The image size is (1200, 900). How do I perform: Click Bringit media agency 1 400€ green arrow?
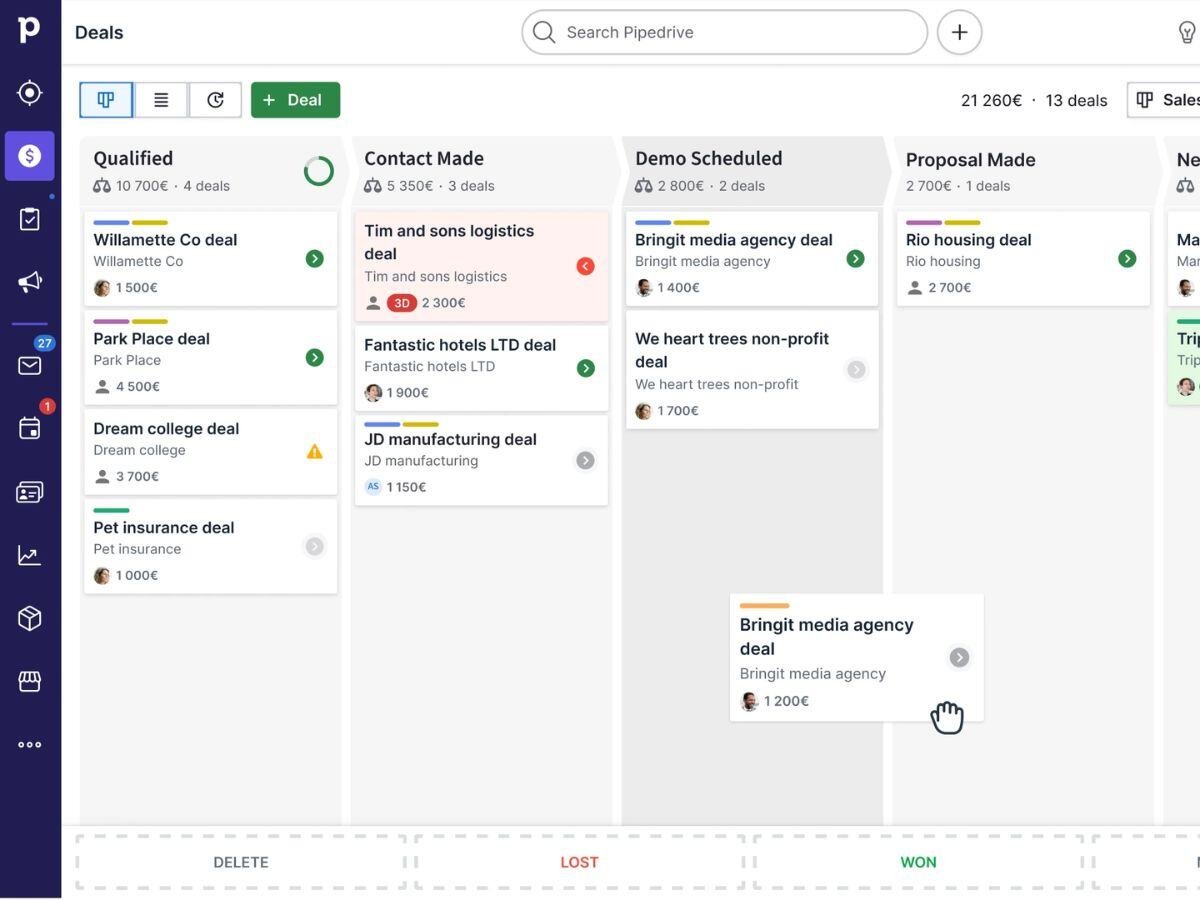[855, 259]
